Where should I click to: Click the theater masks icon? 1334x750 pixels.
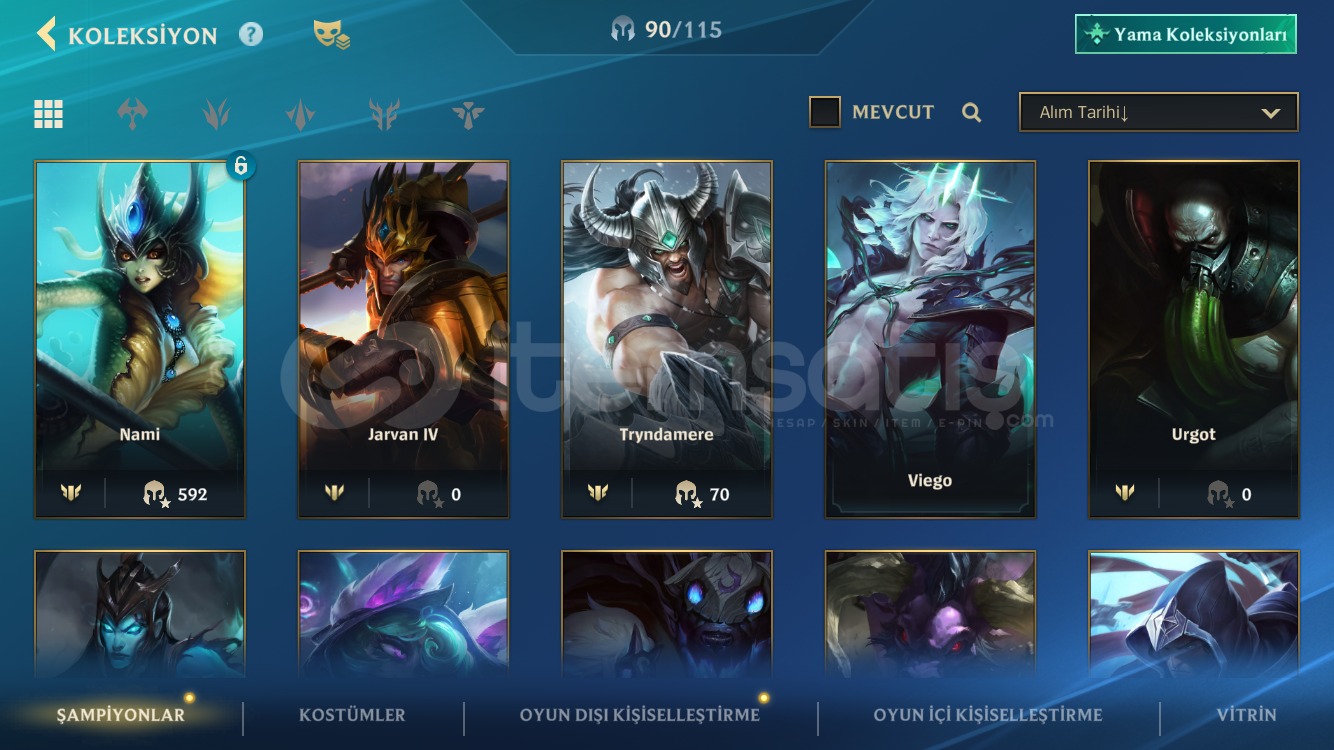click(x=331, y=35)
